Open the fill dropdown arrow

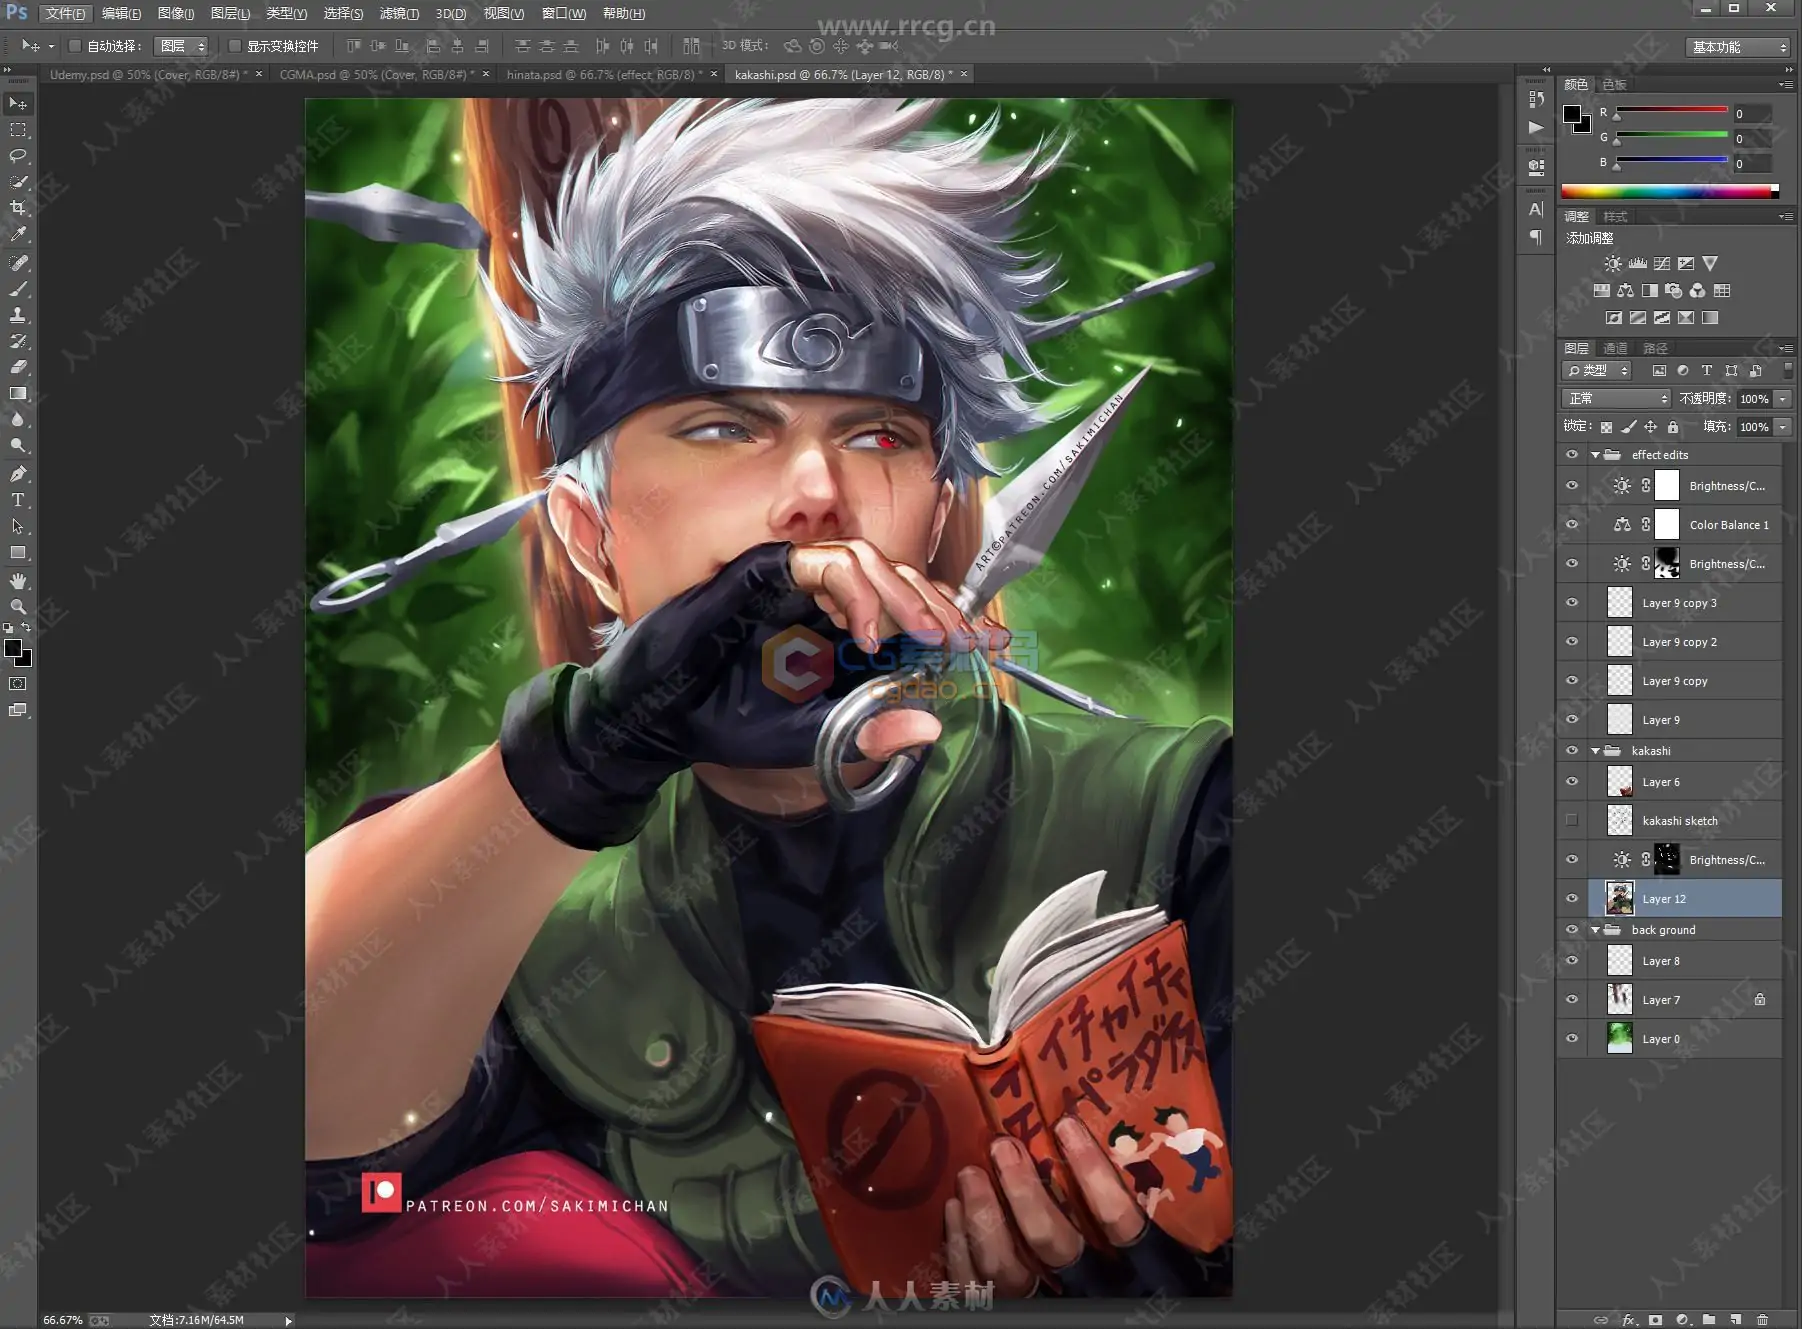(x=1782, y=427)
